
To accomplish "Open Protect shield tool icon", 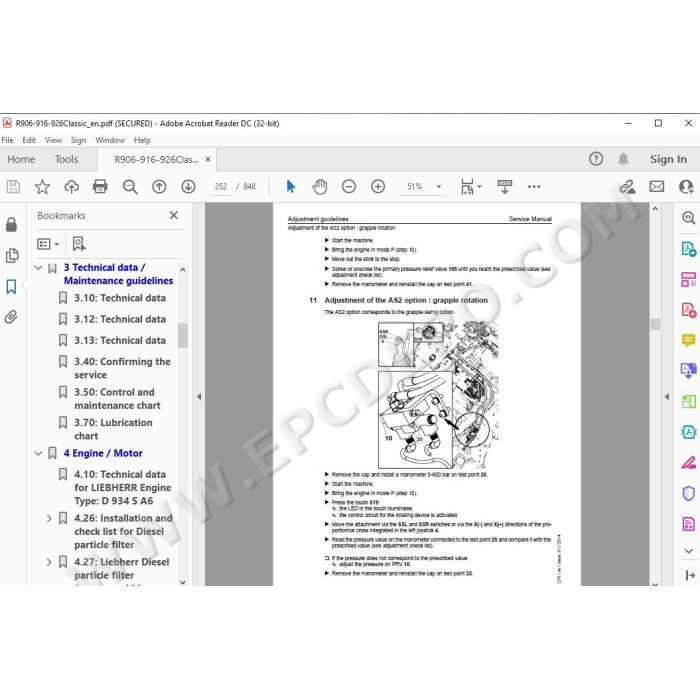I will (x=688, y=493).
